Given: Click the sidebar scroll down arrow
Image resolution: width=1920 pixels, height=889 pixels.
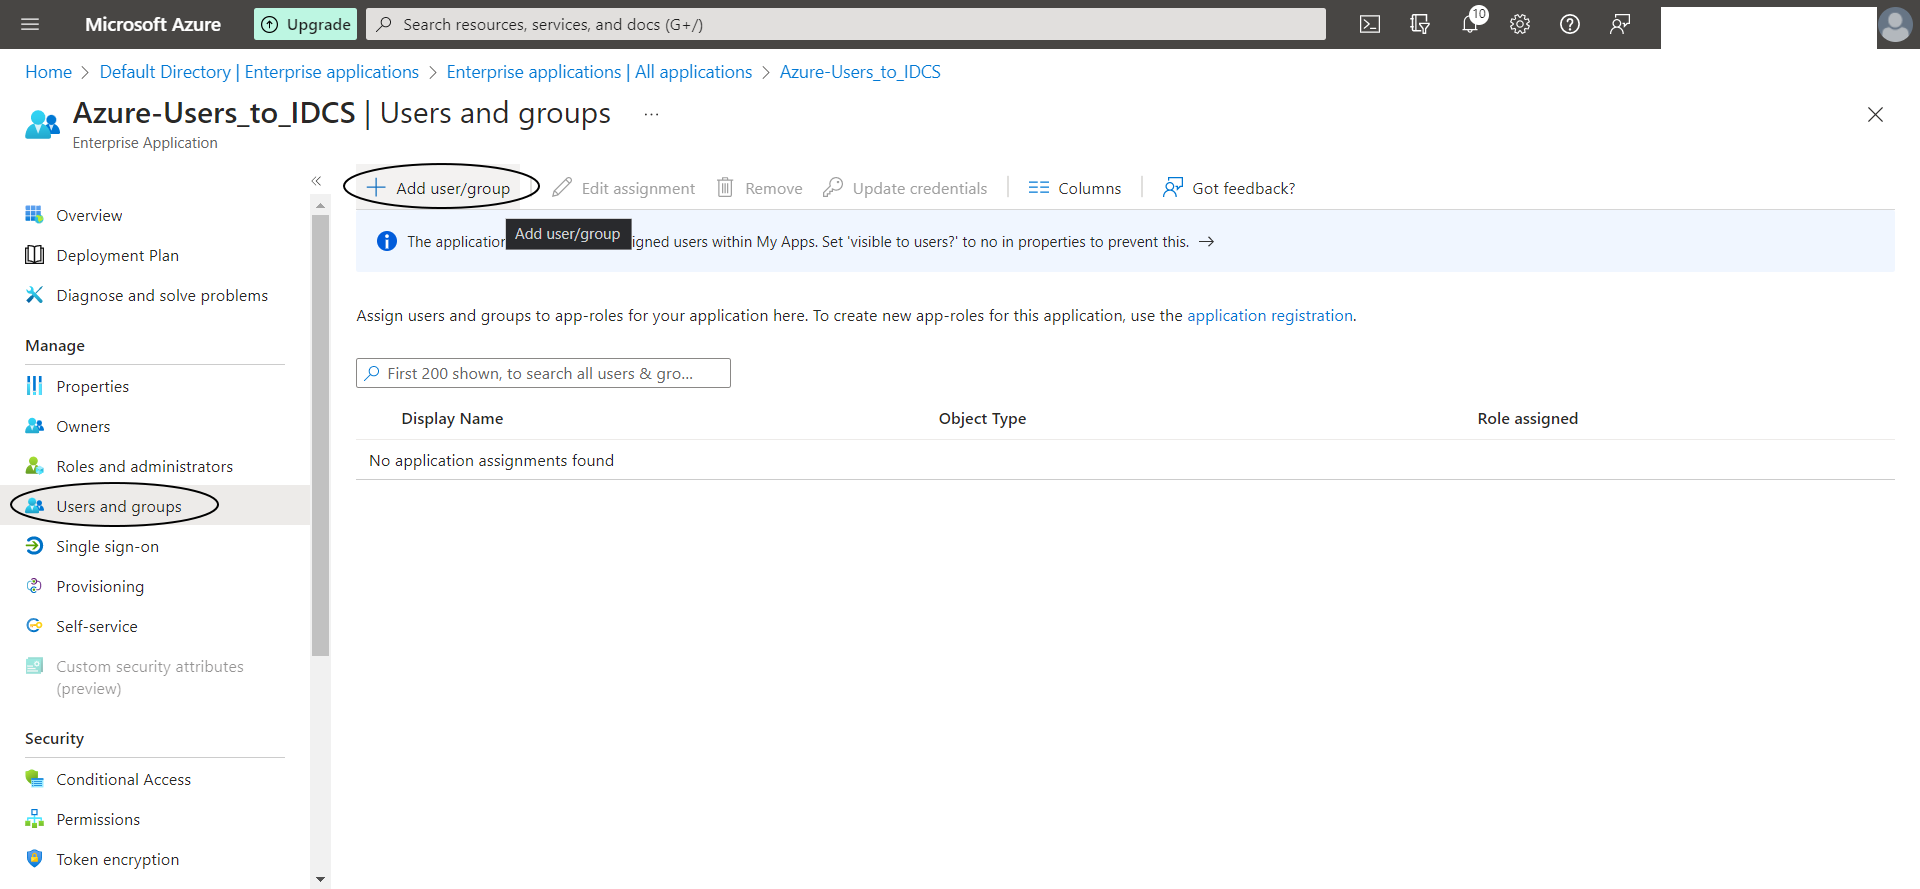Looking at the screenshot, I should click(320, 879).
